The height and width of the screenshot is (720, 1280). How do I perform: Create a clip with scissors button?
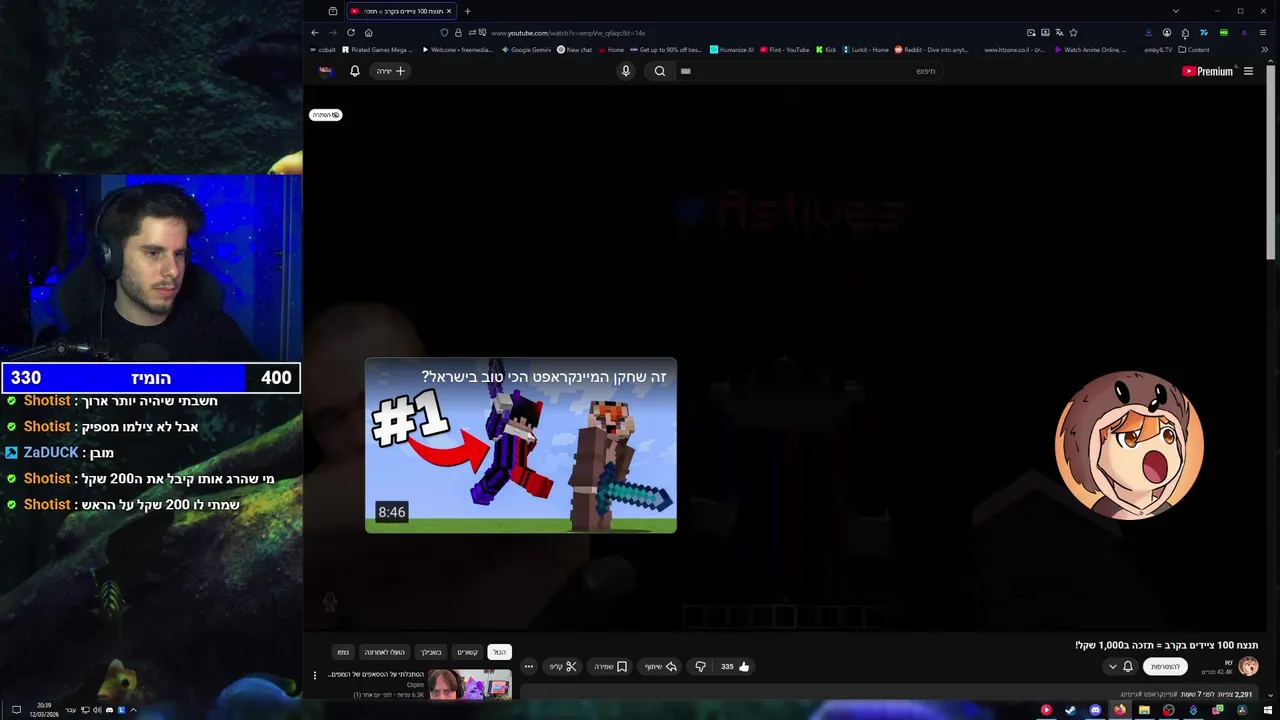coord(564,666)
